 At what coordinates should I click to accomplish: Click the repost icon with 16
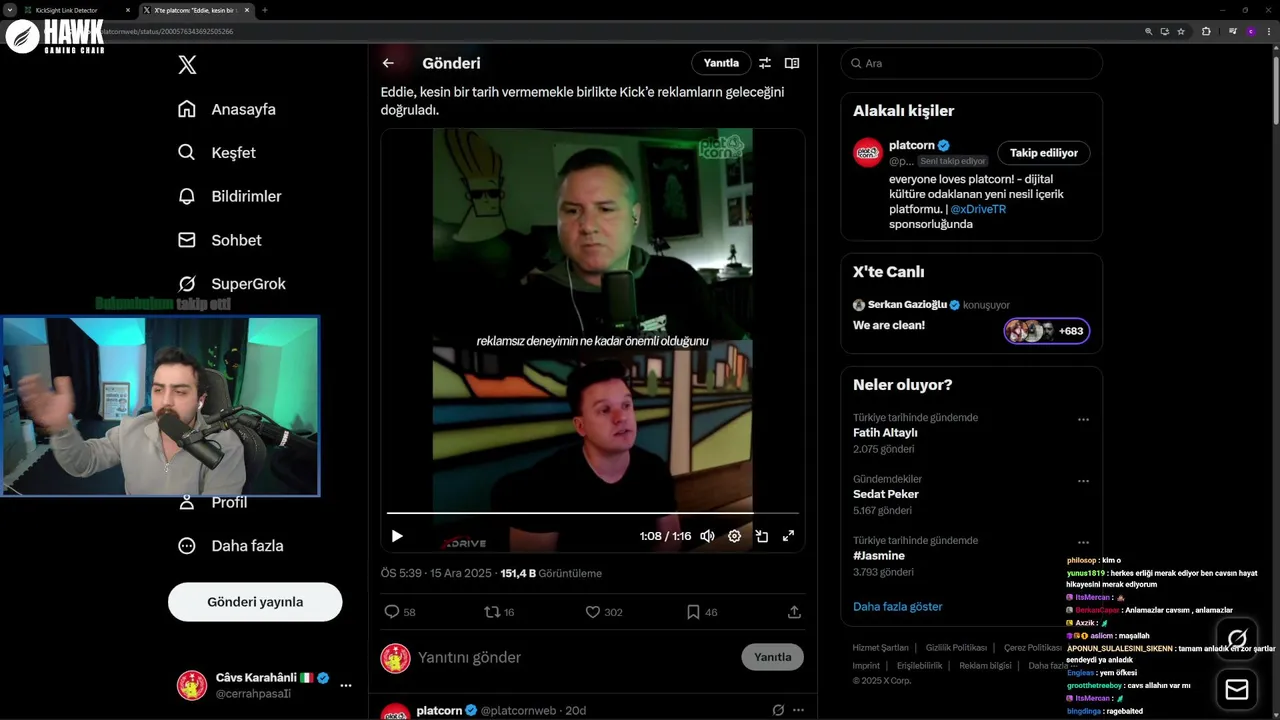click(x=492, y=612)
